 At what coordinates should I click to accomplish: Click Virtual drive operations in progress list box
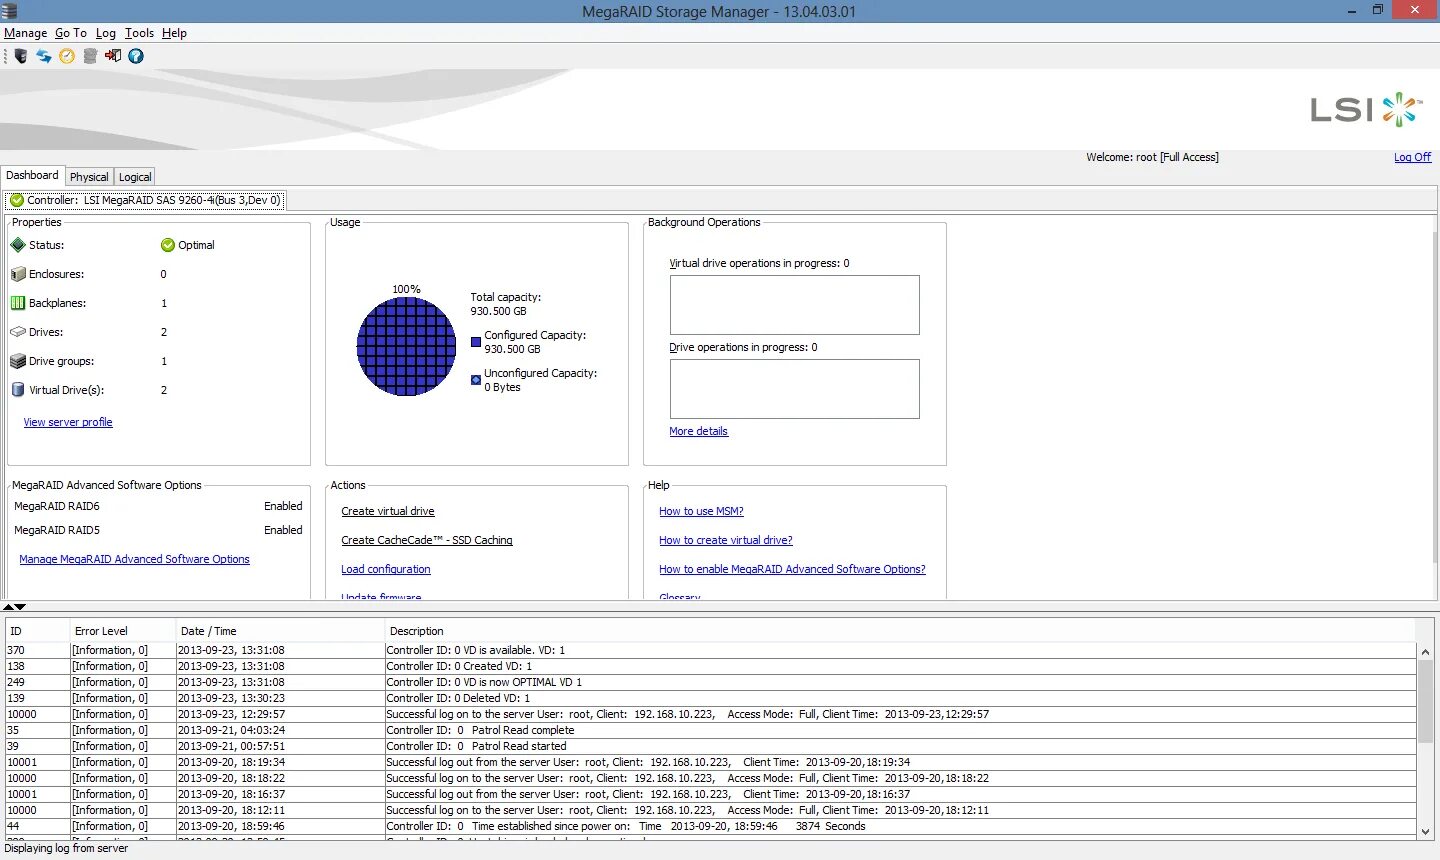[794, 305]
